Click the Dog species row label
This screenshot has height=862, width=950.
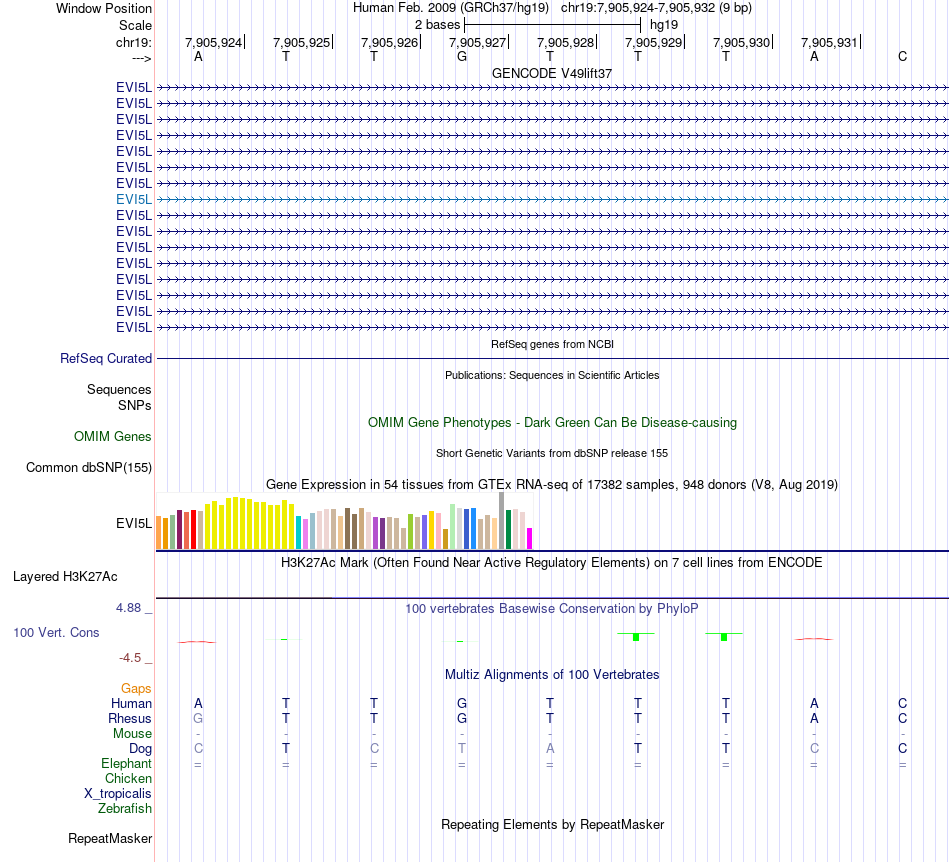click(x=141, y=749)
